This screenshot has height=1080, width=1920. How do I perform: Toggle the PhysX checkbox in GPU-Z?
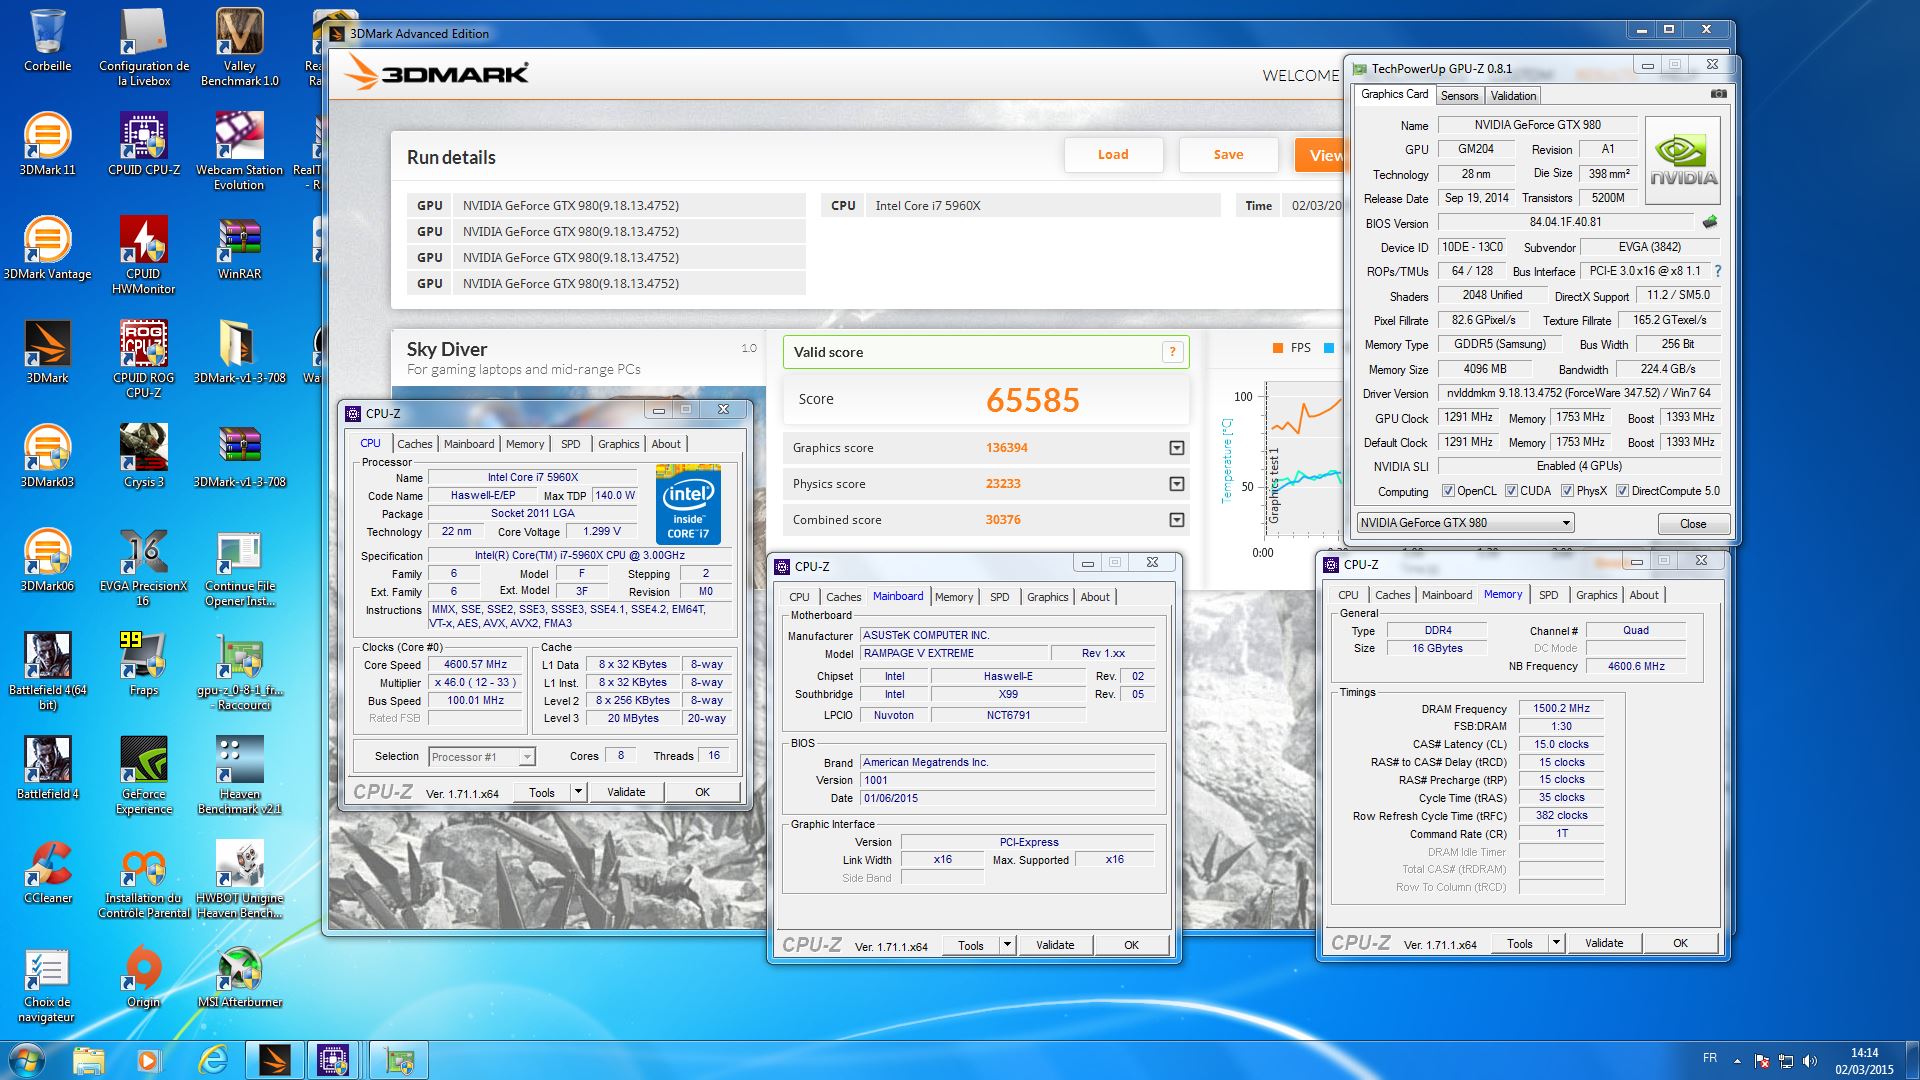1567,491
